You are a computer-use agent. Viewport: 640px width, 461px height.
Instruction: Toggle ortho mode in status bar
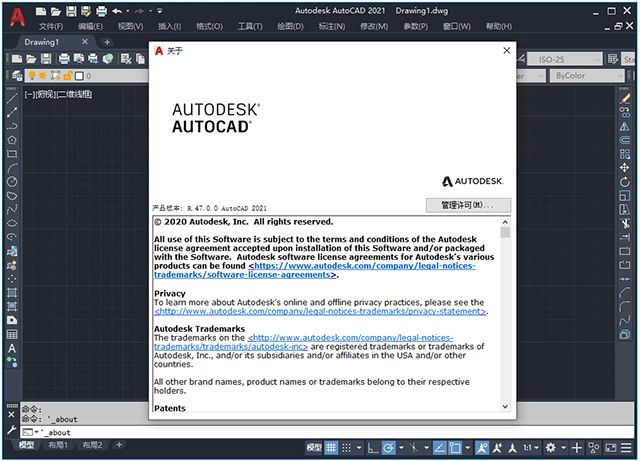click(372, 448)
